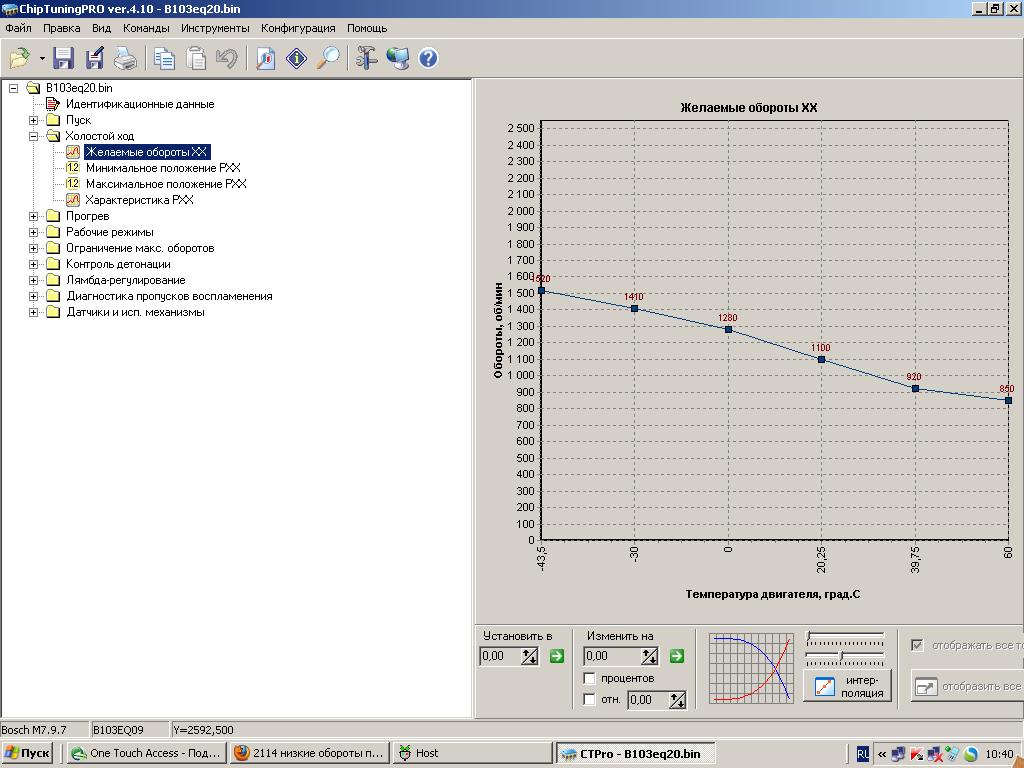Click the blue question mark help icon

point(428,59)
